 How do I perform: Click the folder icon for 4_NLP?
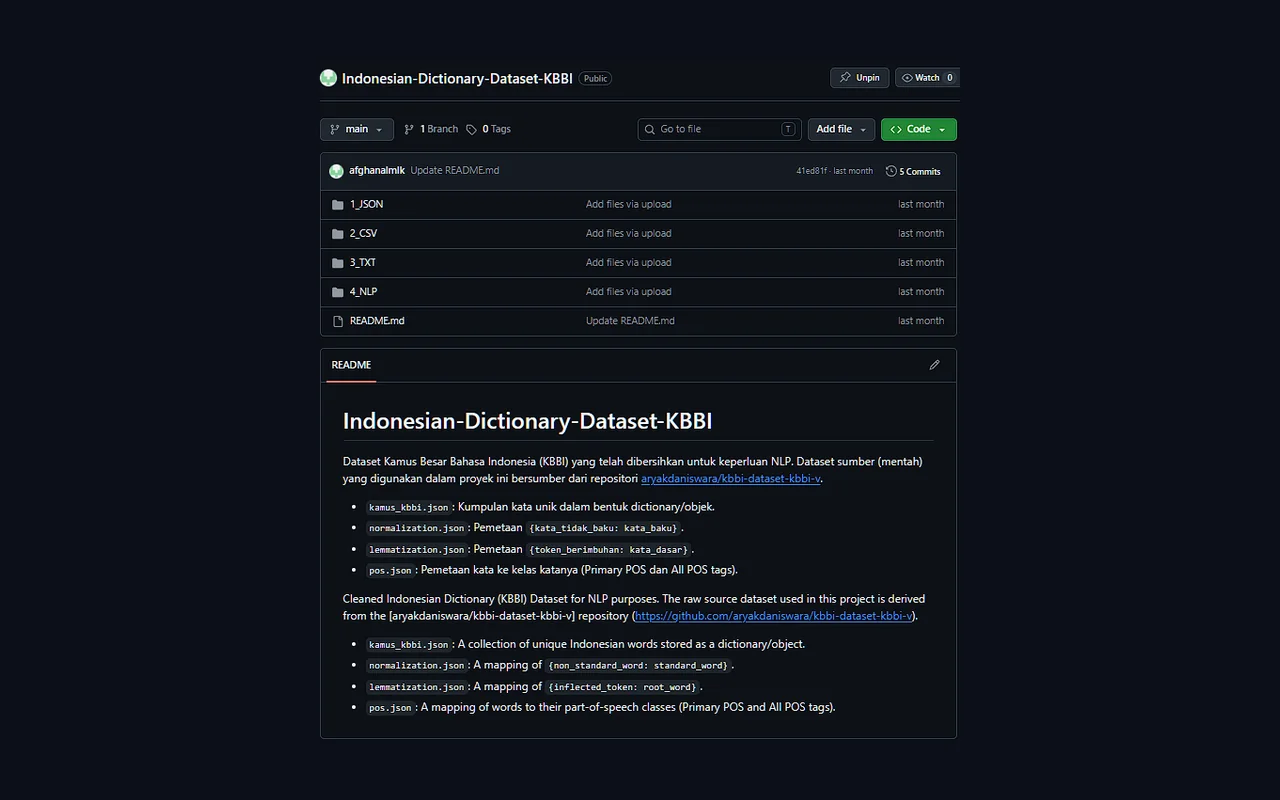point(338,291)
